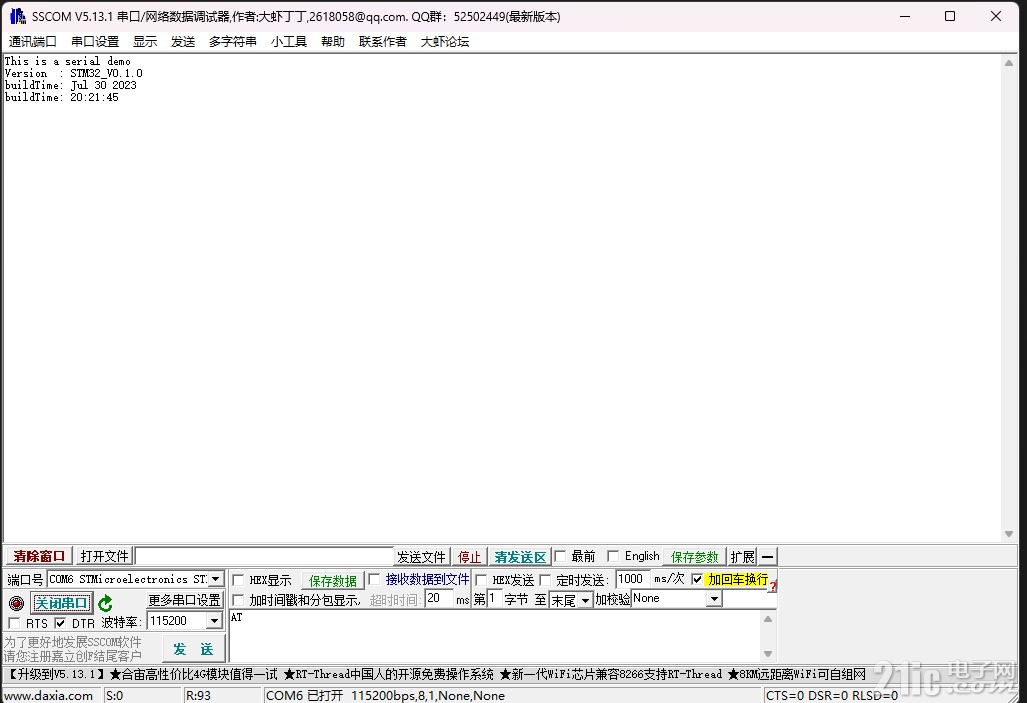Click the 扩展 button
The height and width of the screenshot is (703, 1027).
click(743, 557)
